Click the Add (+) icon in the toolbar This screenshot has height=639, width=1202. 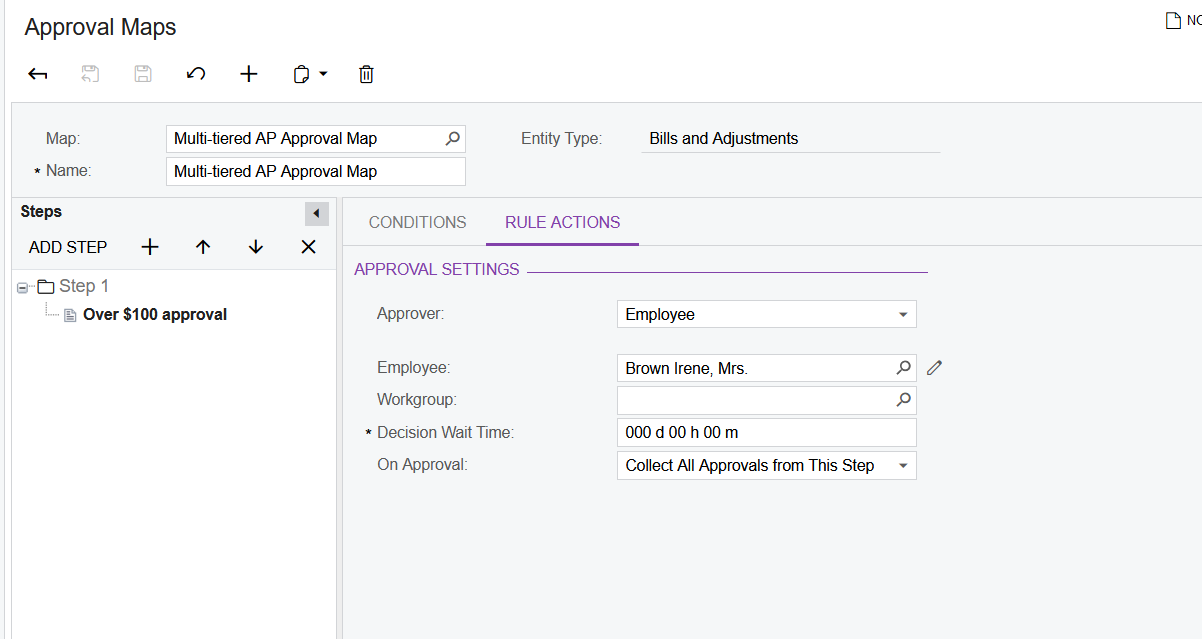point(248,73)
